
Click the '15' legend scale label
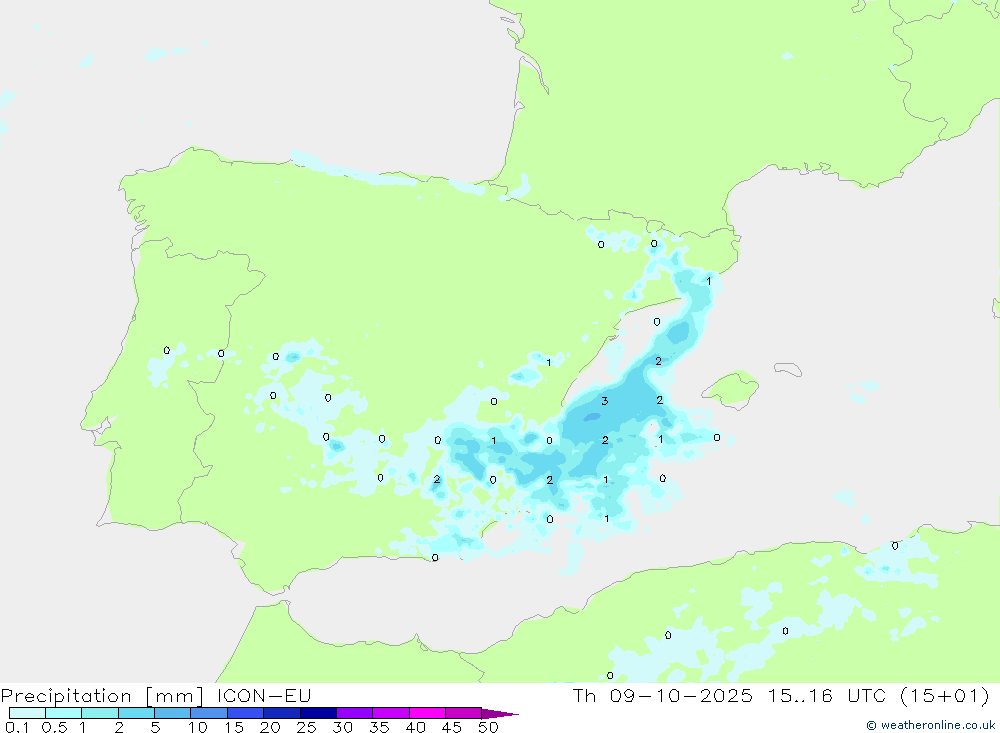pos(234,727)
